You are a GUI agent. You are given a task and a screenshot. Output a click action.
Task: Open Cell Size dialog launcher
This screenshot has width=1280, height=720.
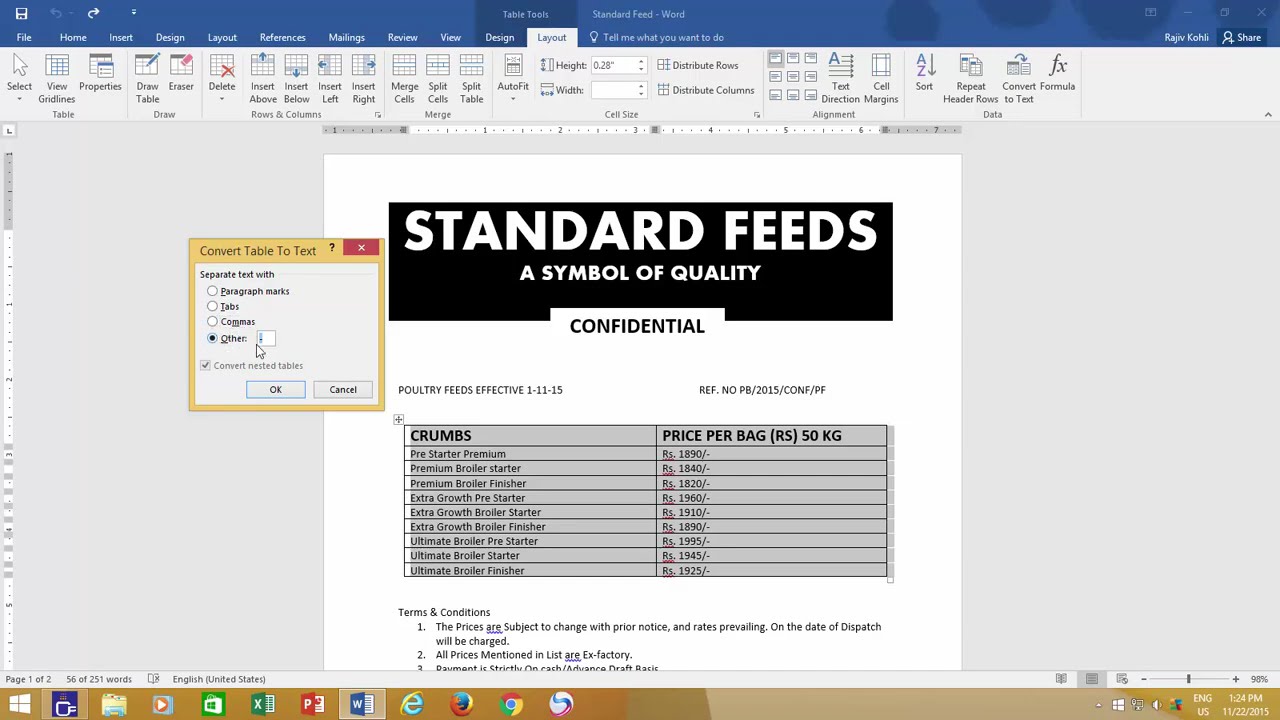click(757, 115)
